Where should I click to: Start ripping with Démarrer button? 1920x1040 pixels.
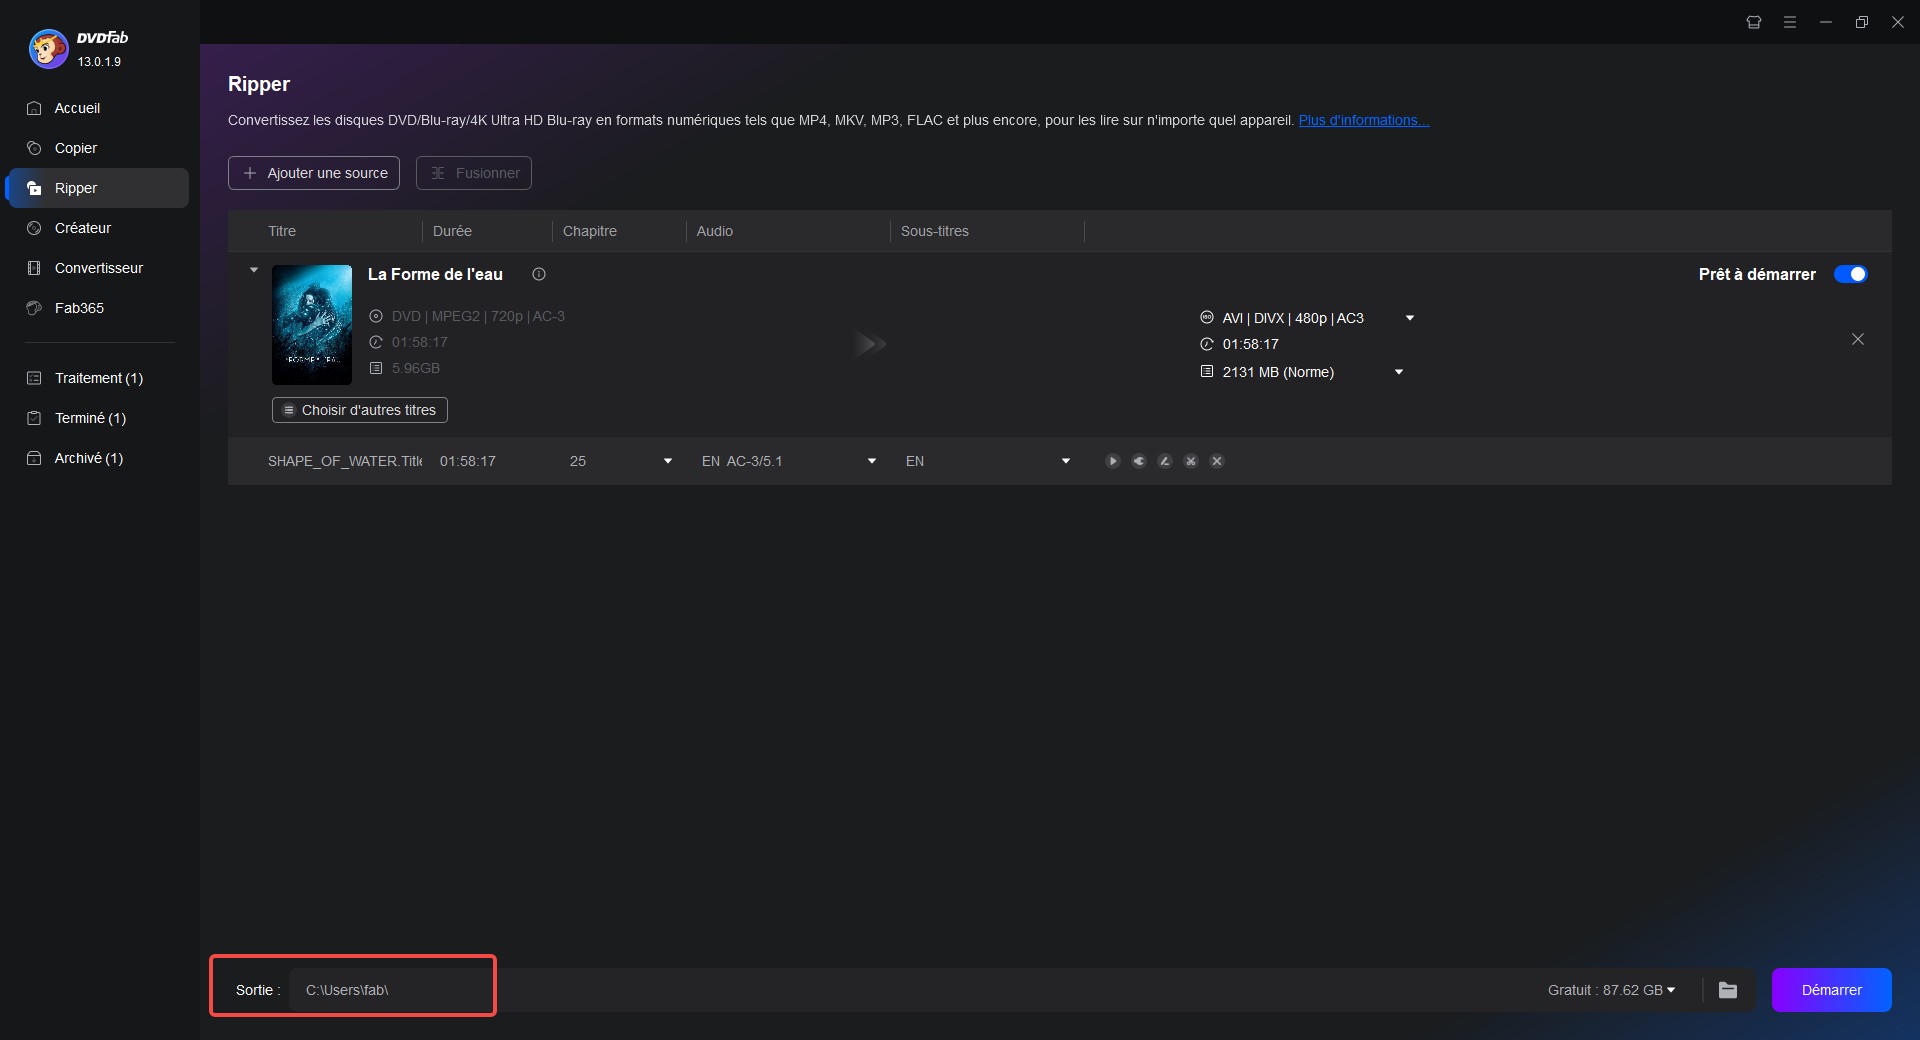click(1832, 990)
